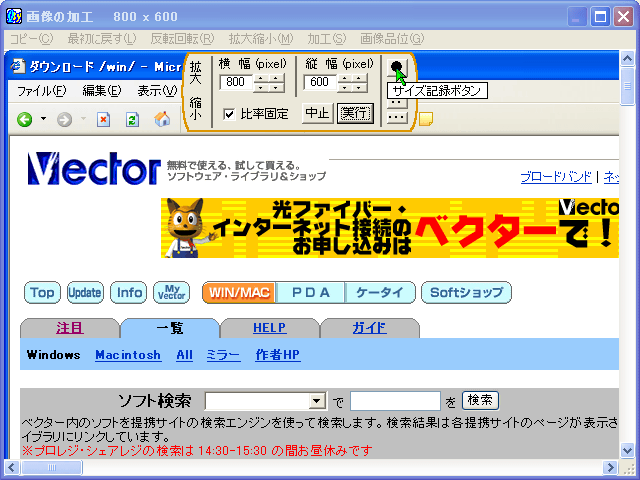
Task: Click the Top navigation button
Action: (x=42, y=292)
